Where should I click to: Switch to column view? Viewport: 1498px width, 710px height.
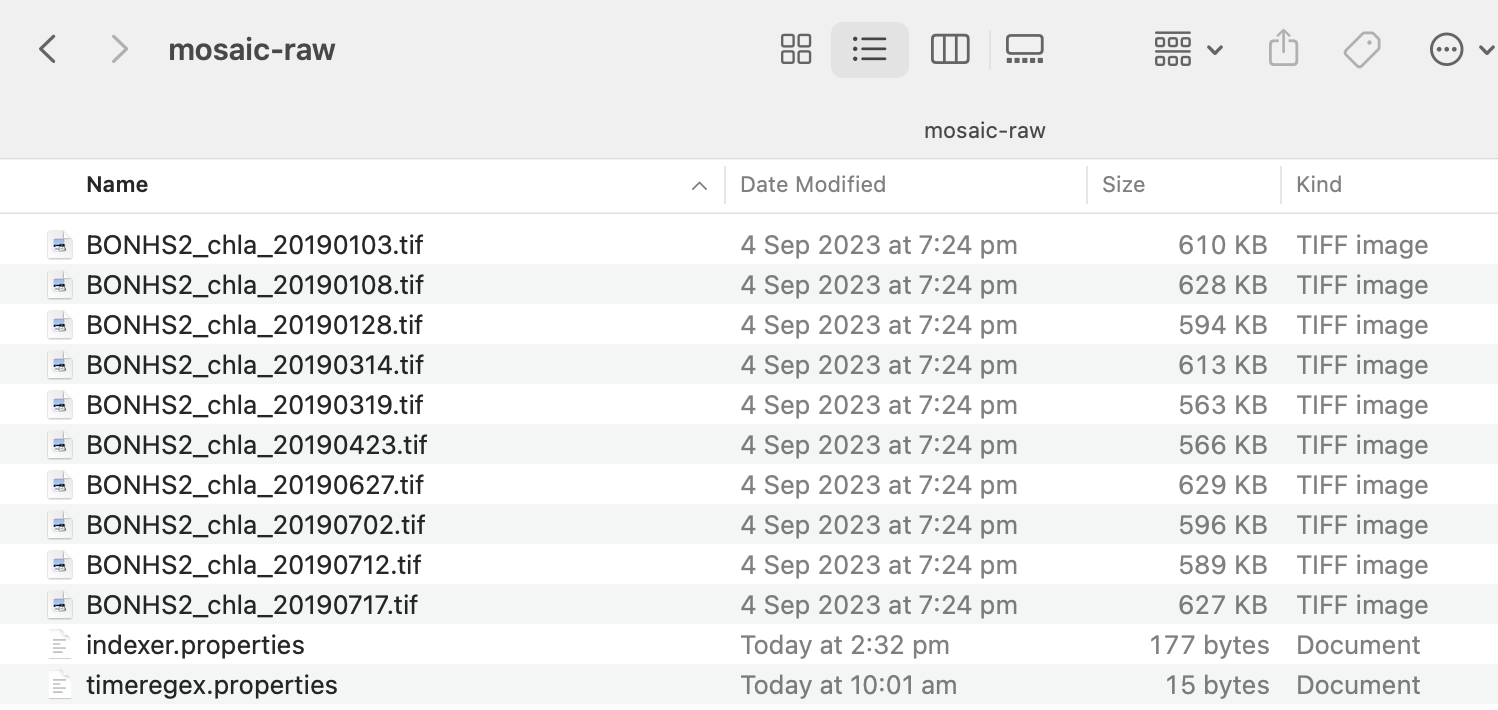point(949,48)
